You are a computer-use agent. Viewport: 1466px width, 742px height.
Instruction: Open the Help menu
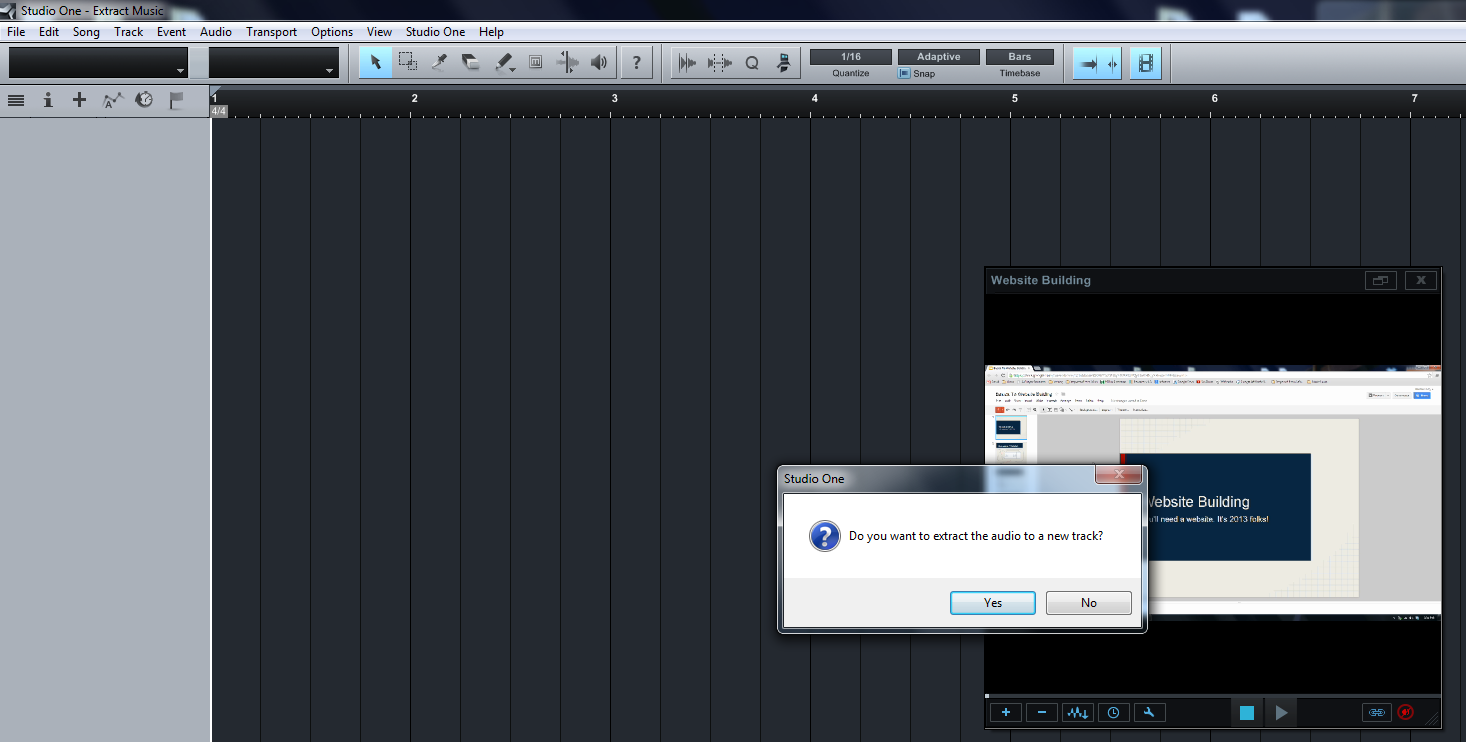pyautogui.click(x=491, y=32)
